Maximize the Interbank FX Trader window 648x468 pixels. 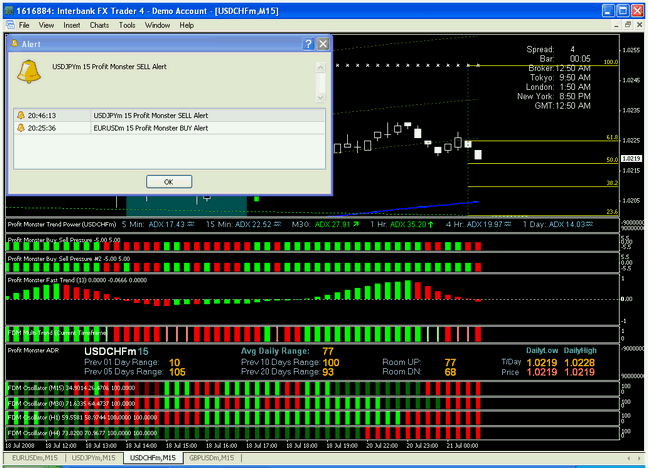pyautogui.click(x=623, y=11)
